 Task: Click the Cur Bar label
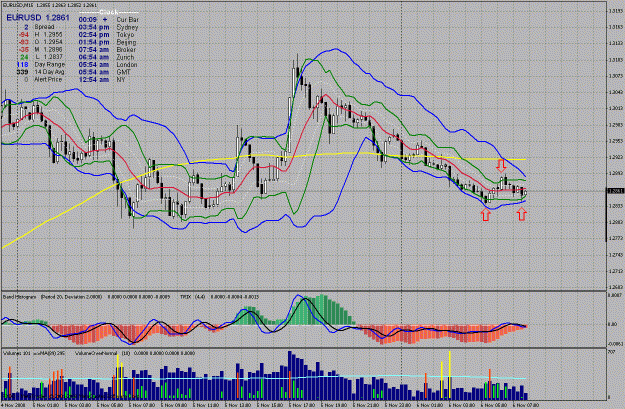point(127,19)
